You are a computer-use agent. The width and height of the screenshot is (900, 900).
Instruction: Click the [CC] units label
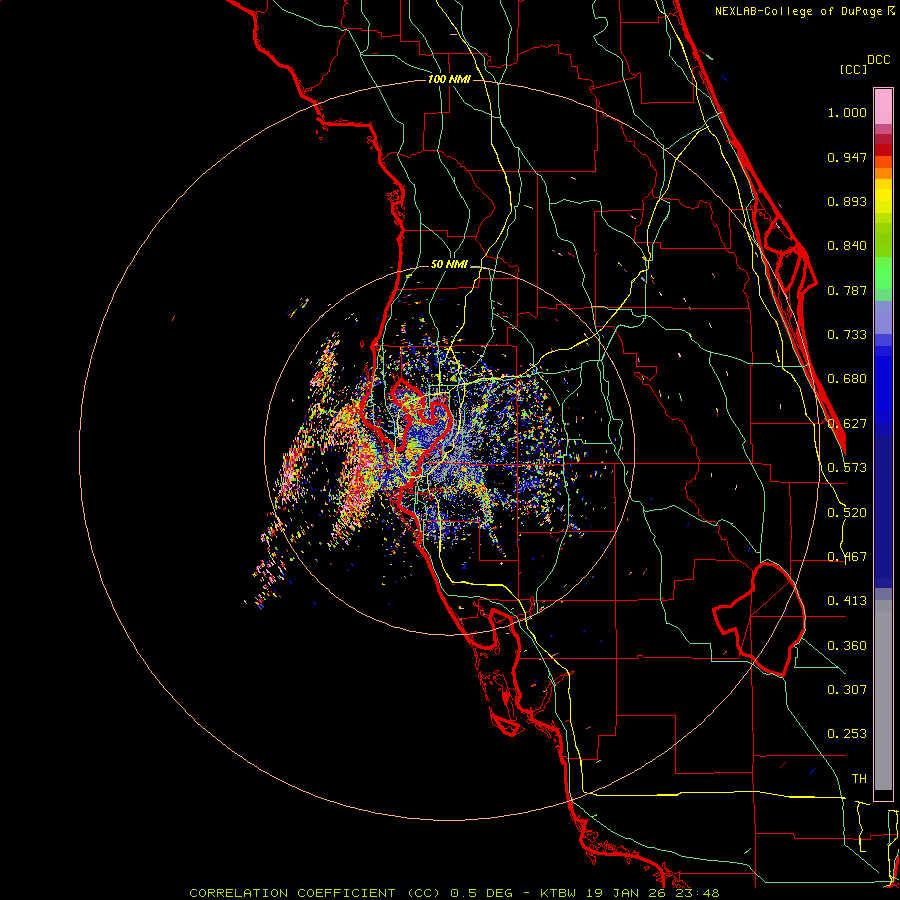[x=853, y=69]
